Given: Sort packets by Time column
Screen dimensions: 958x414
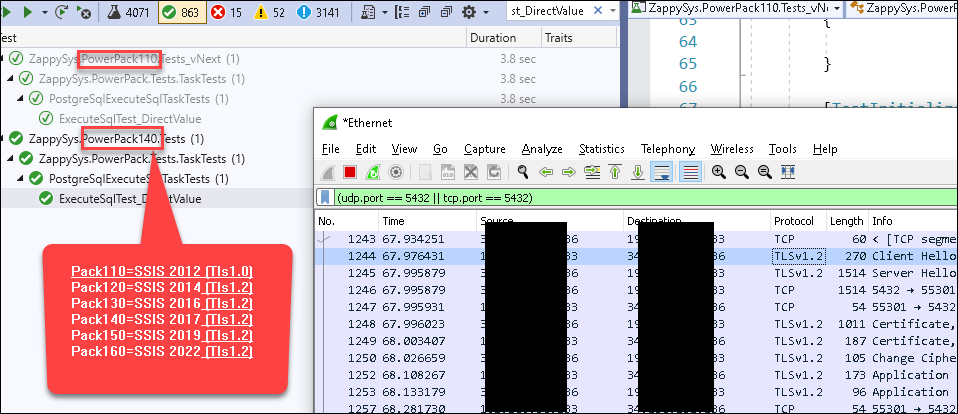Looking at the screenshot, I should click(427, 221).
